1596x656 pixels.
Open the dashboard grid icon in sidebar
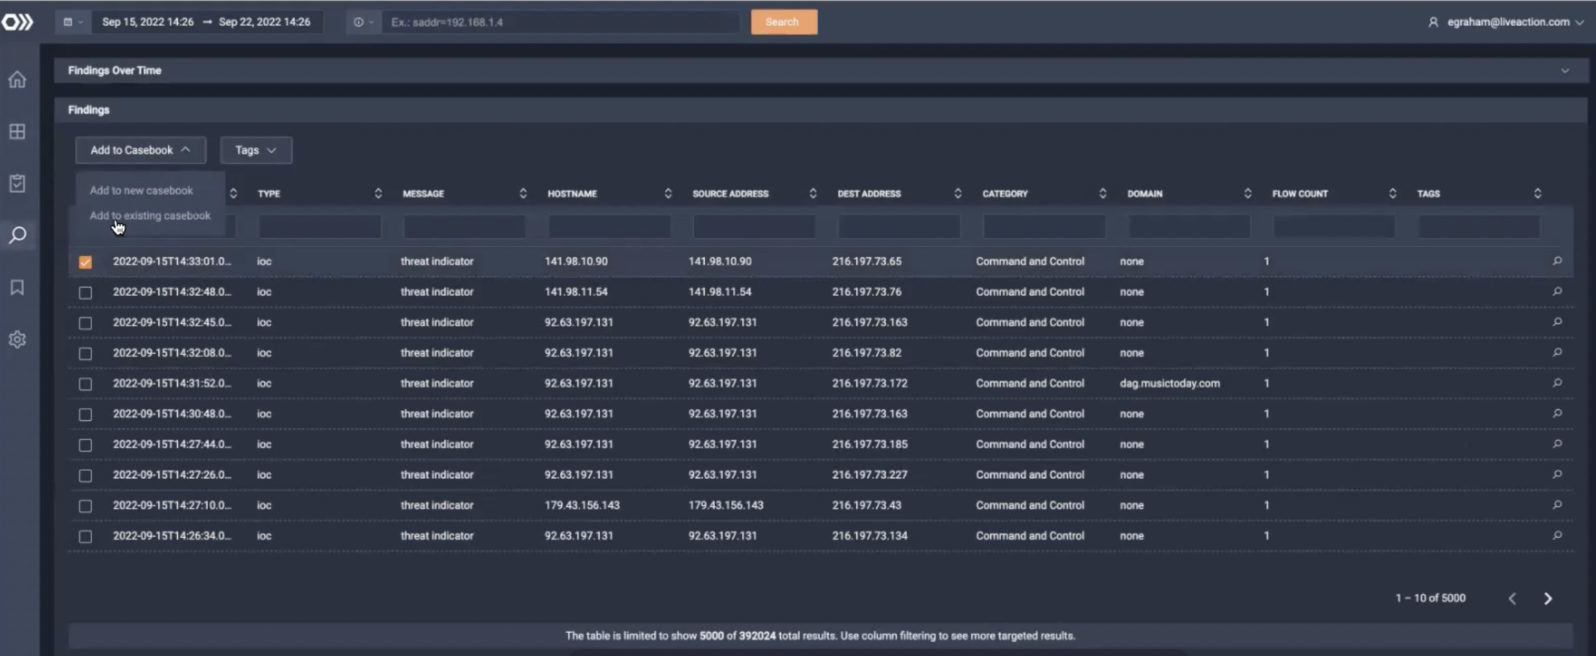[x=17, y=132]
